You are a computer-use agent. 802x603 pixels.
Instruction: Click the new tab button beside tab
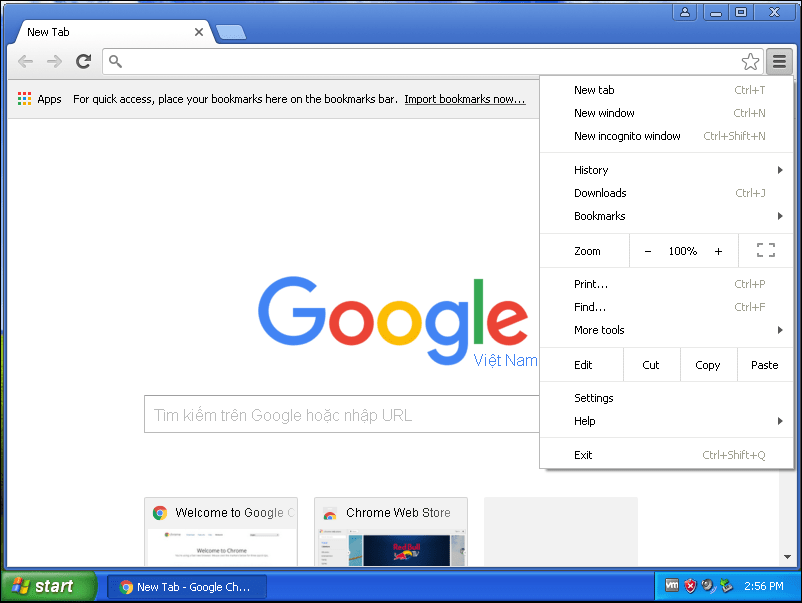(230, 32)
